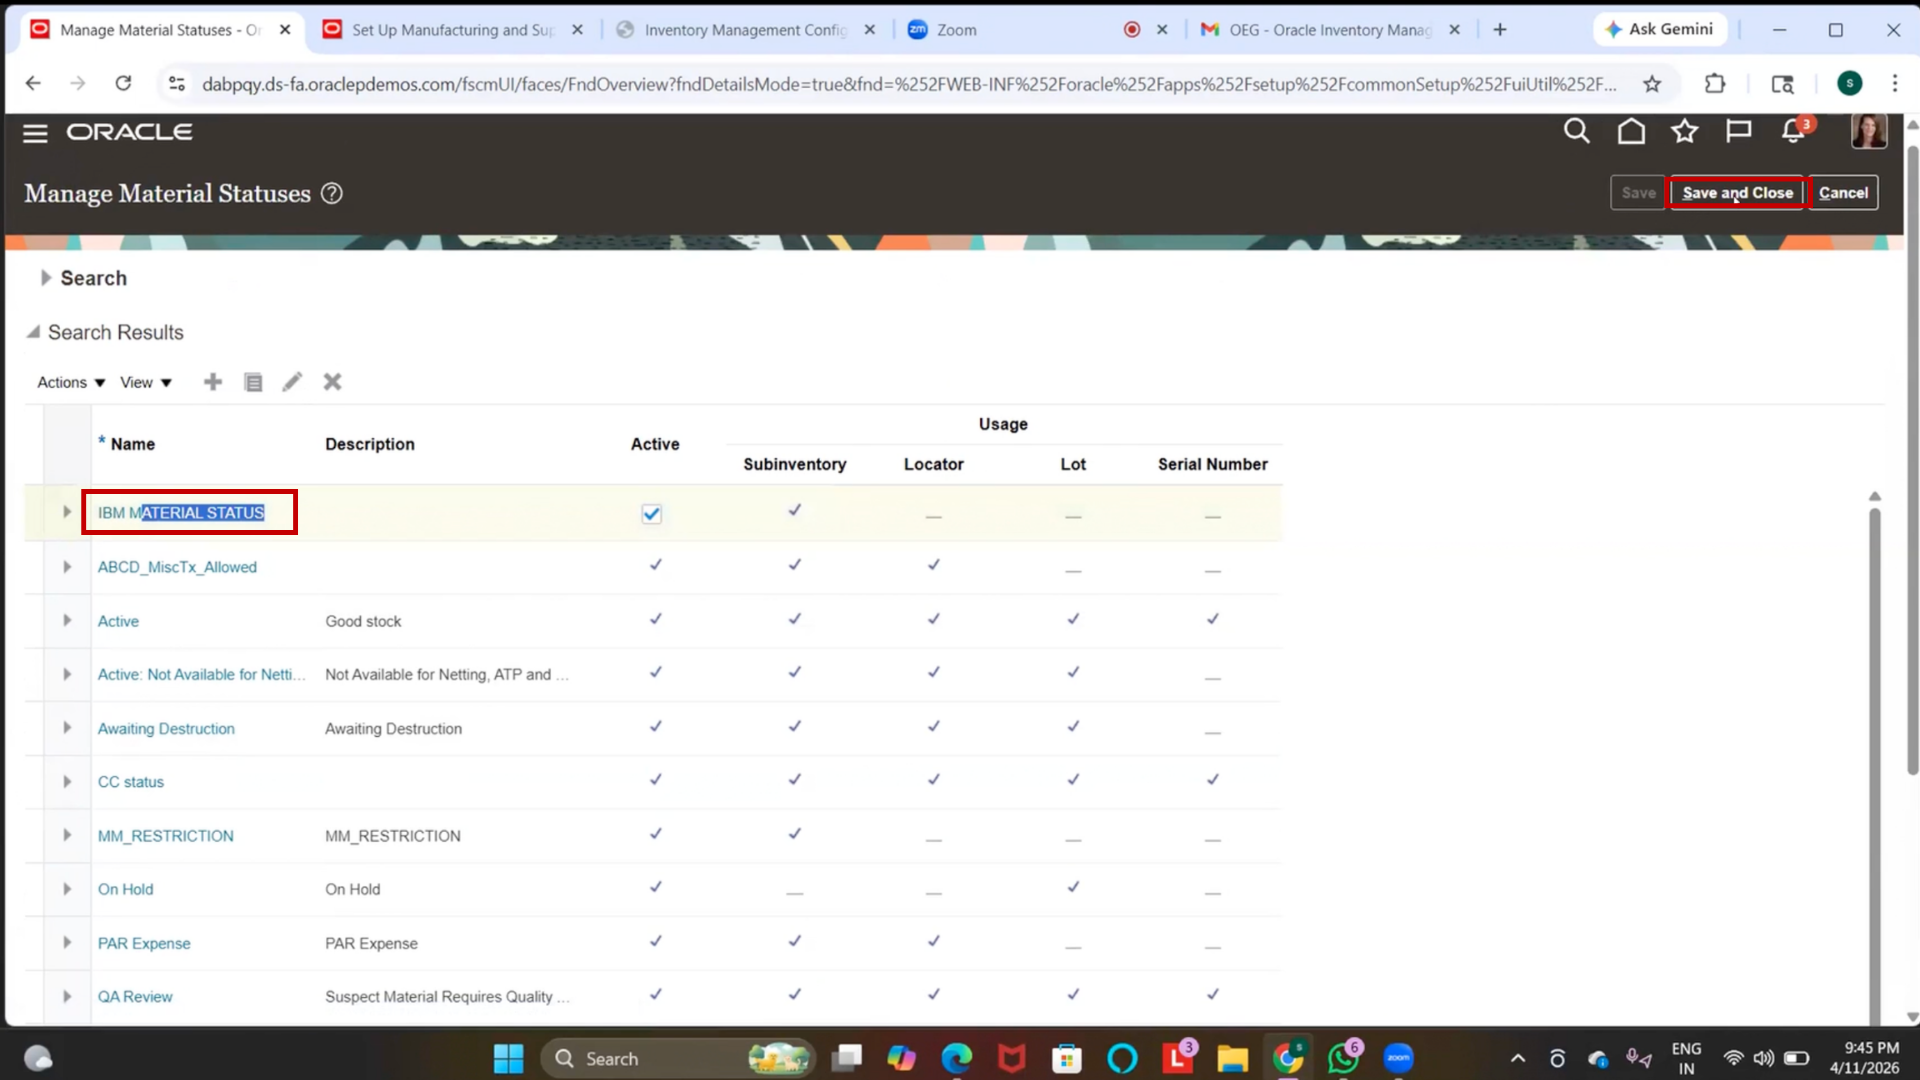Click Serial Number checkmark in Active row

pyautogui.click(x=1213, y=619)
